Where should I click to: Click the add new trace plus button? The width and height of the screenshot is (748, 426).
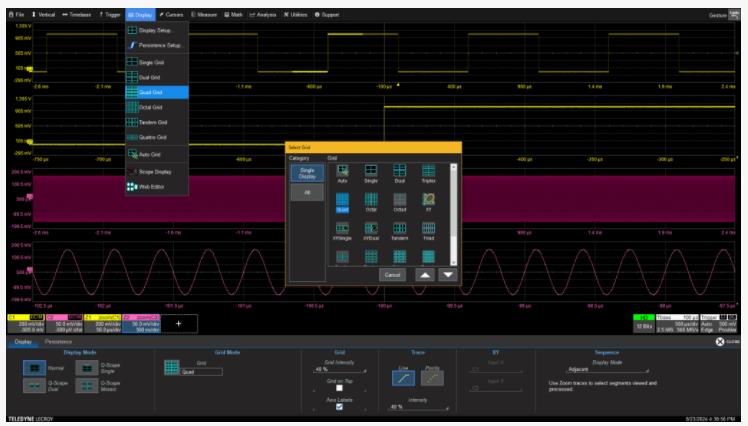tap(180, 323)
